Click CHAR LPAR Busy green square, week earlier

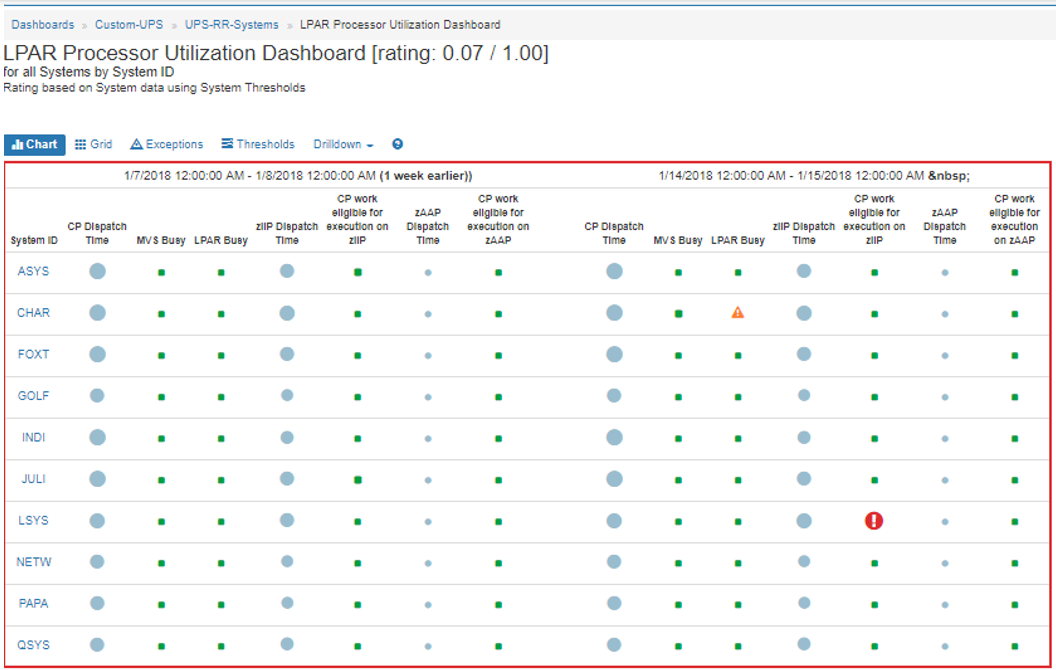(x=221, y=314)
